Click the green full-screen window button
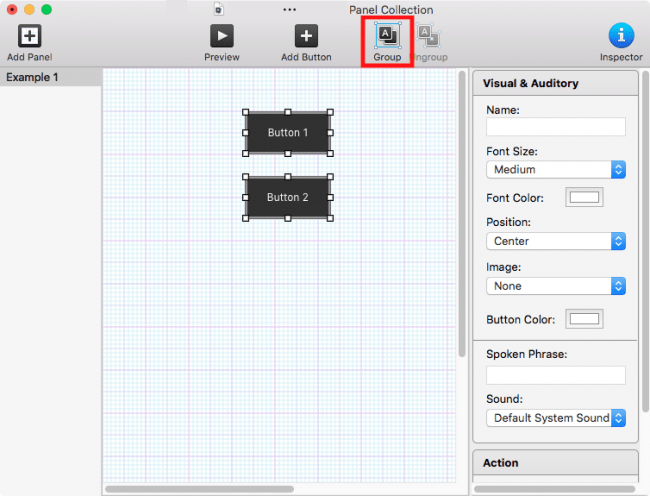650x496 pixels. click(46, 9)
